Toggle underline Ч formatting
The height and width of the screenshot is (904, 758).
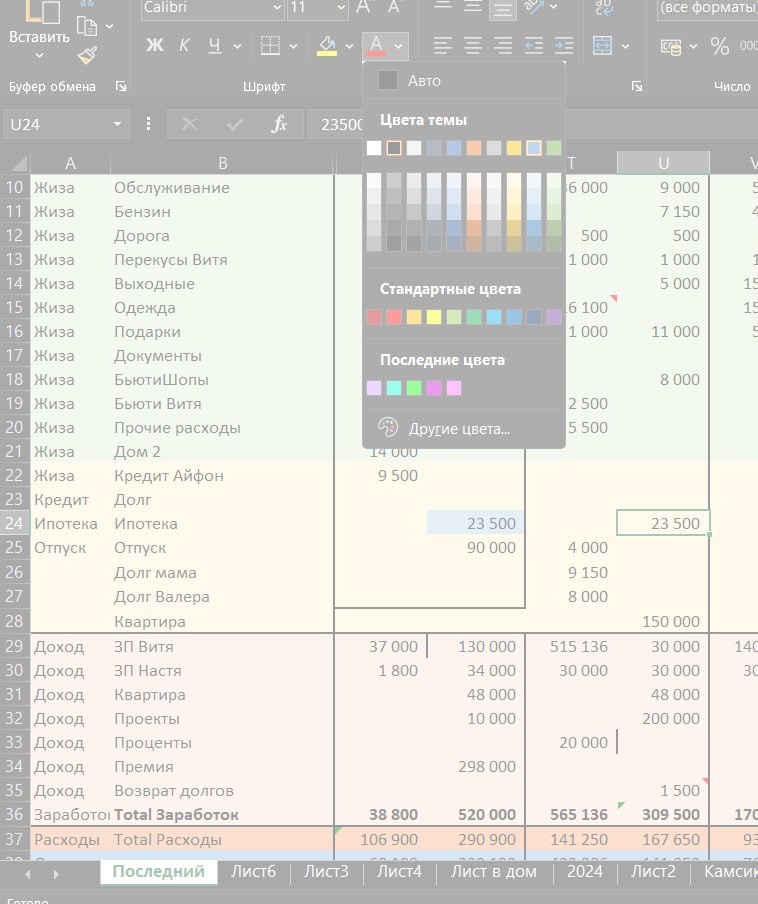(x=214, y=46)
